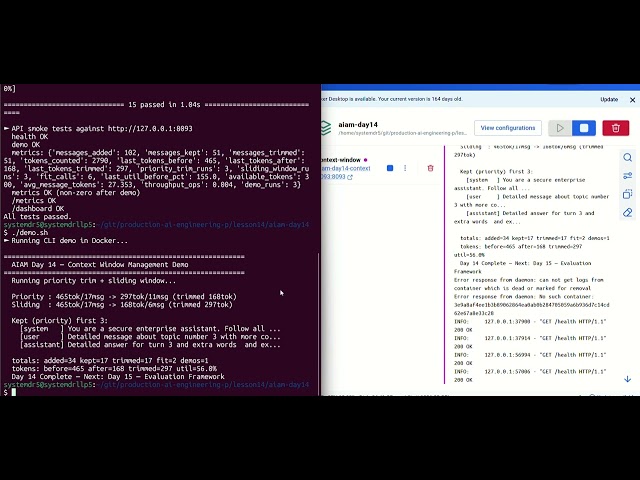Dismiss the Docker Desktop update banner

(x=632, y=100)
